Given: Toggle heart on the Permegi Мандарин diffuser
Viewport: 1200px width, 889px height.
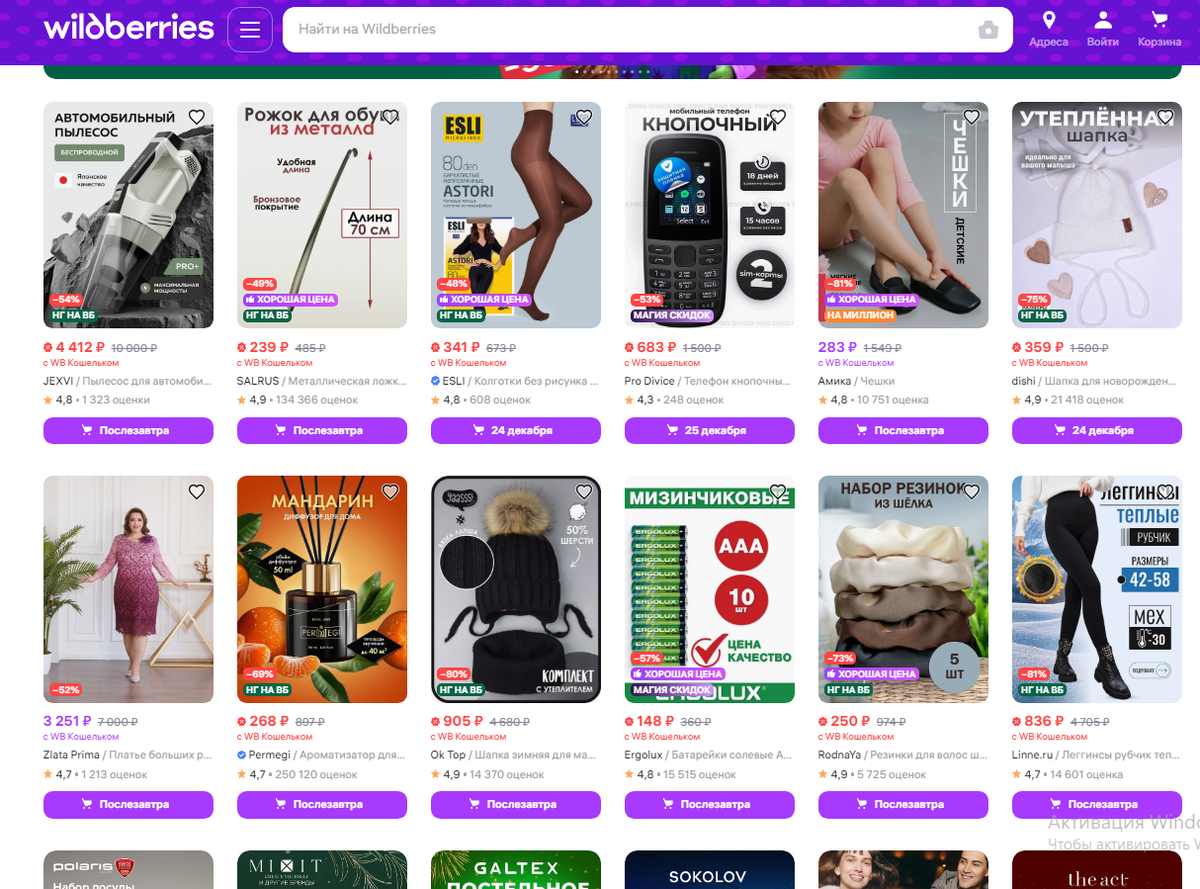Looking at the screenshot, I should click(390, 491).
